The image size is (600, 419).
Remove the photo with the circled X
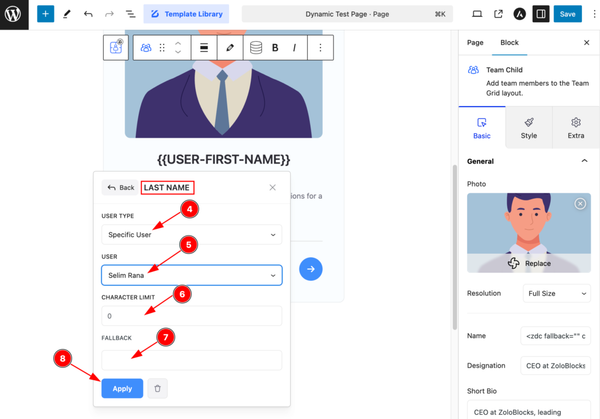580,204
